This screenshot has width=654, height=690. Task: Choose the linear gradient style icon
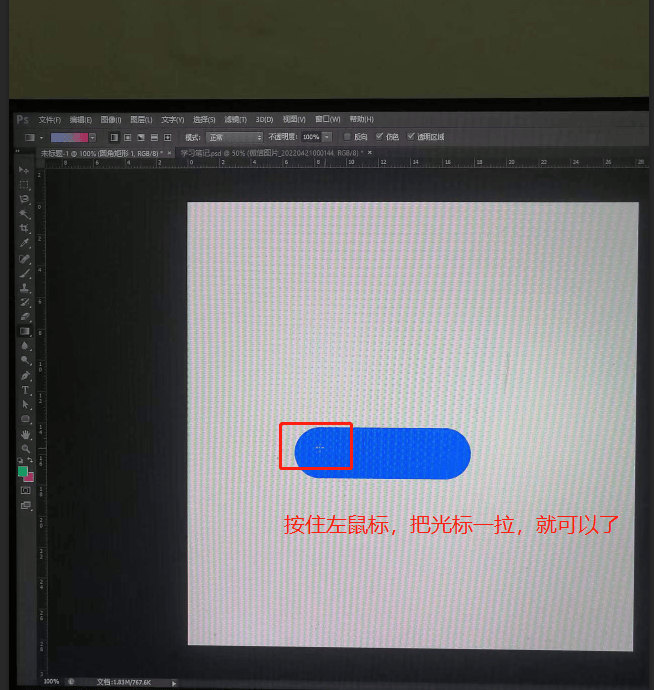114,137
